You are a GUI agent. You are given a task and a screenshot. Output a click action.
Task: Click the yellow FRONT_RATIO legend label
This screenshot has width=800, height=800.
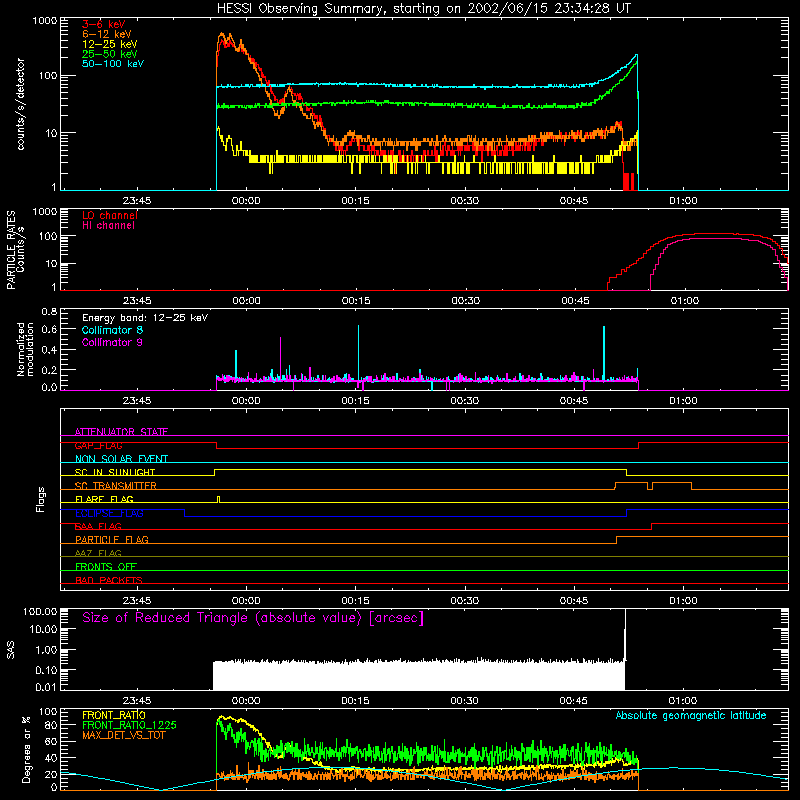click(x=114, y=715)
